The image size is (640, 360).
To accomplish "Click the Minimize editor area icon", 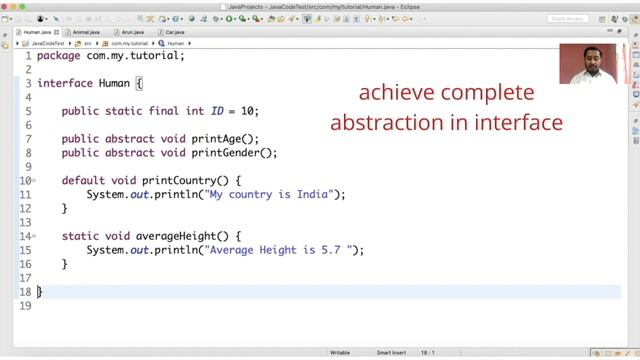I will (x=610, y=31).
